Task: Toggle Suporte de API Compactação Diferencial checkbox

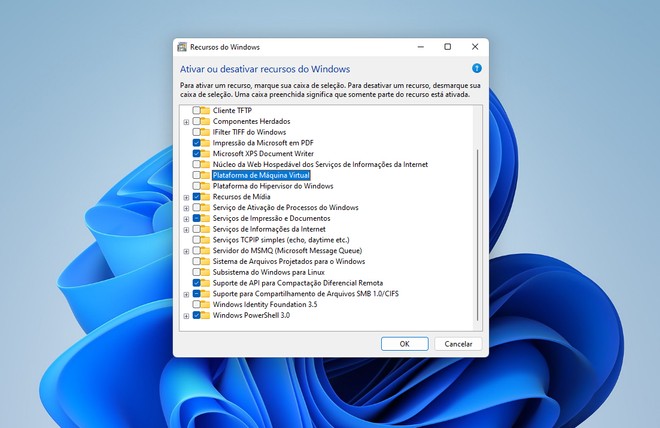Action: point(196,283)
